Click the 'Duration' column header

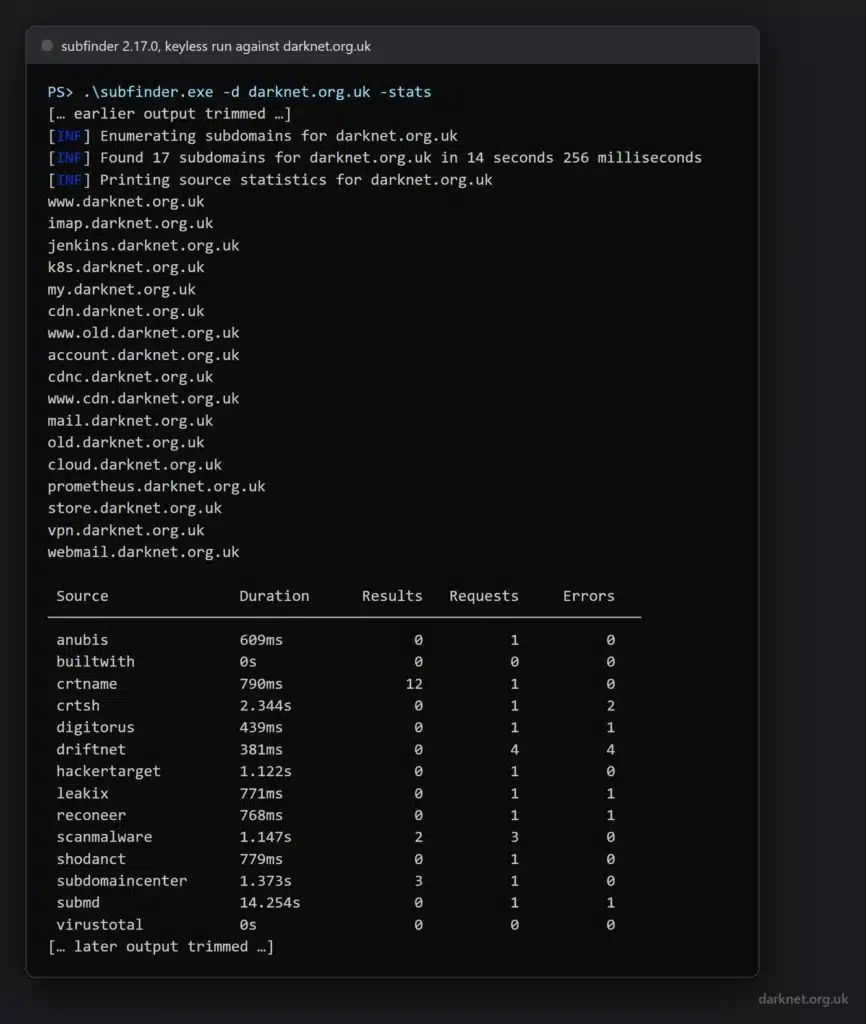click(274, 596)
